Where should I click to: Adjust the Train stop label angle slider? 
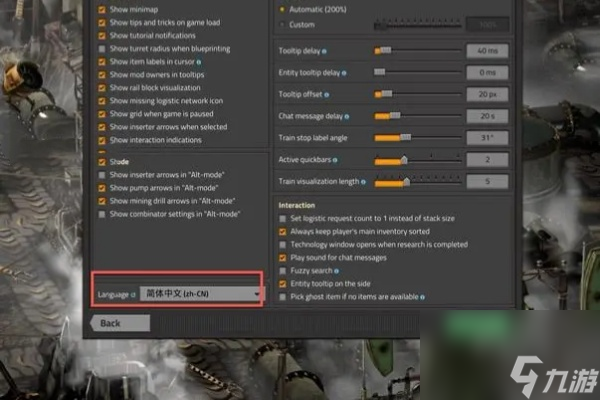tap(418, 137)
